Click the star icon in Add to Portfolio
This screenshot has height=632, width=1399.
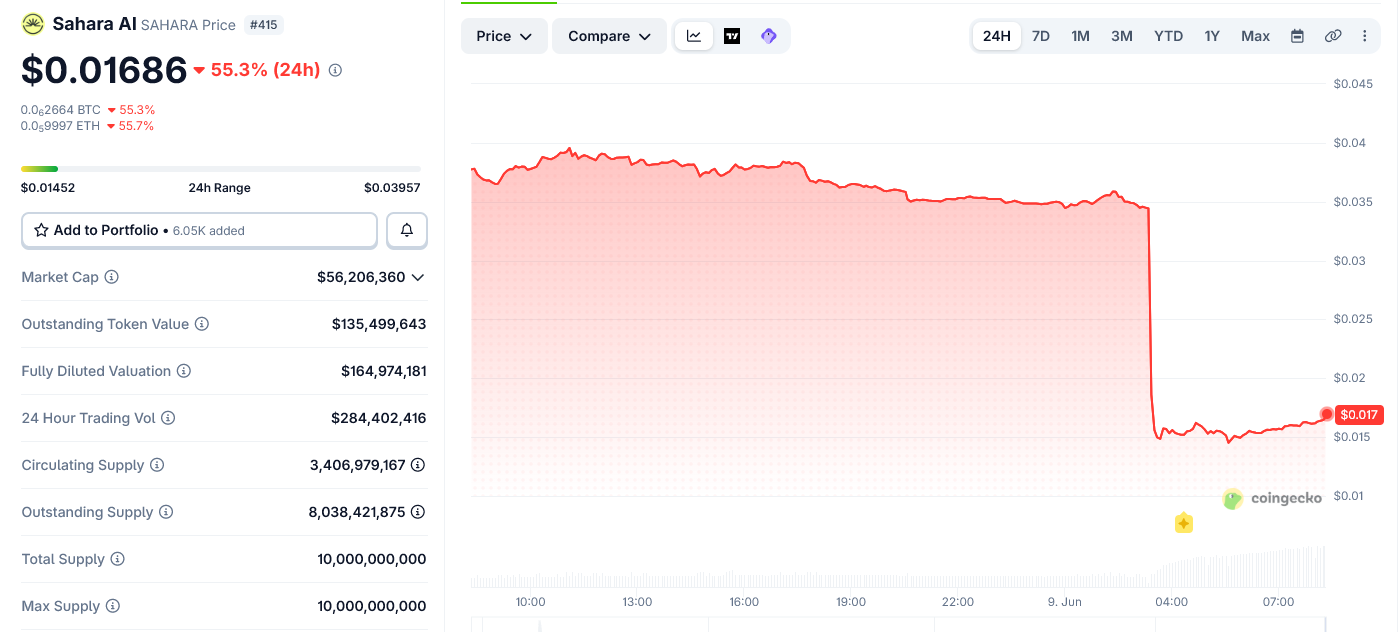(x=41, y=230)
